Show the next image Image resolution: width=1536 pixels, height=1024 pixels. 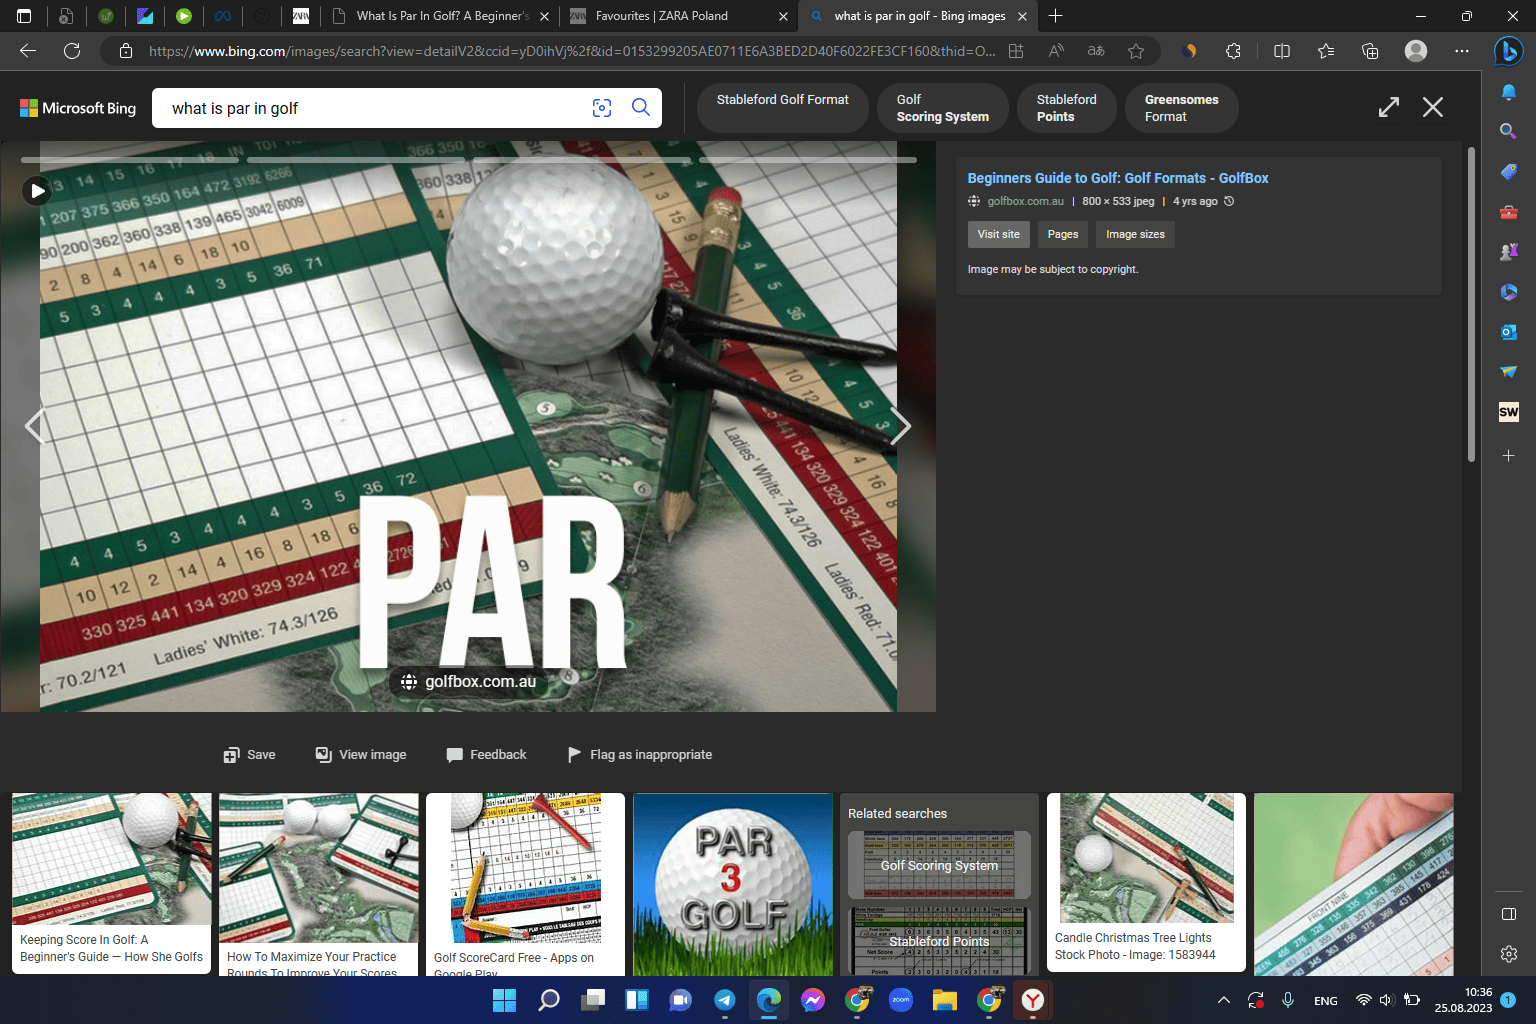[x=900, y=426]
